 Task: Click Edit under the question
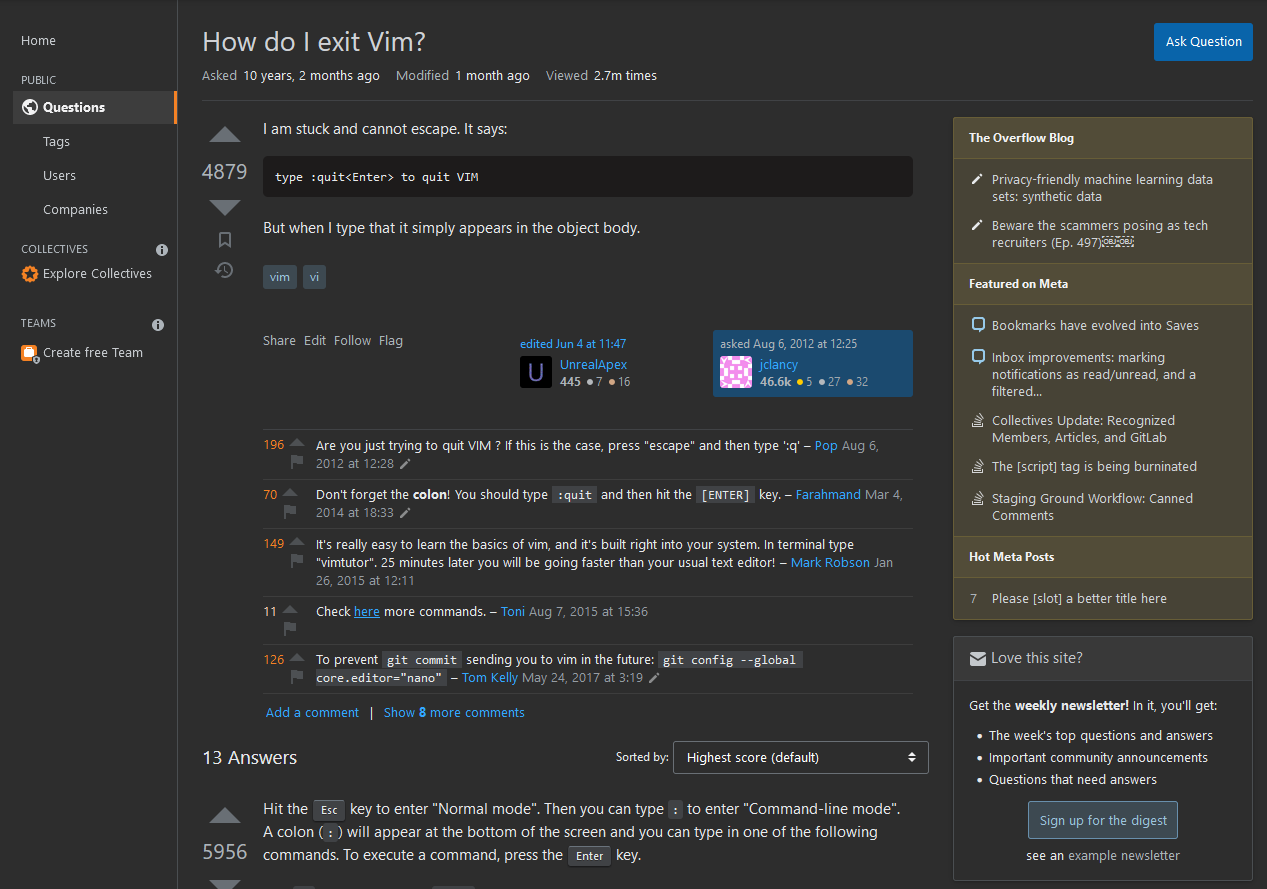pyautogui.click(x=315, y=341)
